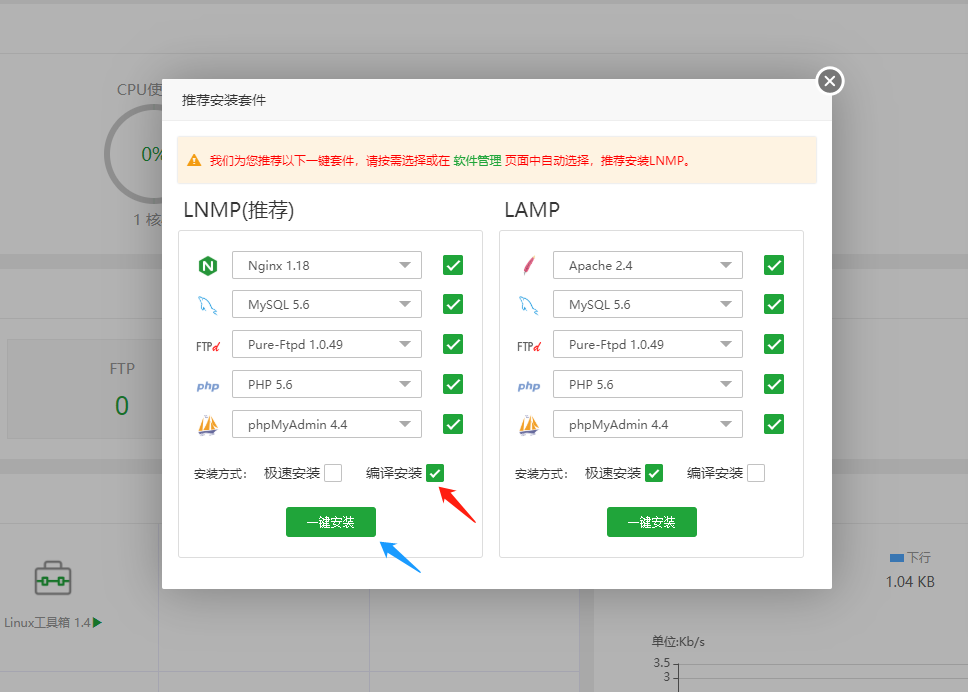968x692 pixels.
Task: Click 一键安装 button under LAMP
Action: coord(652,522)
